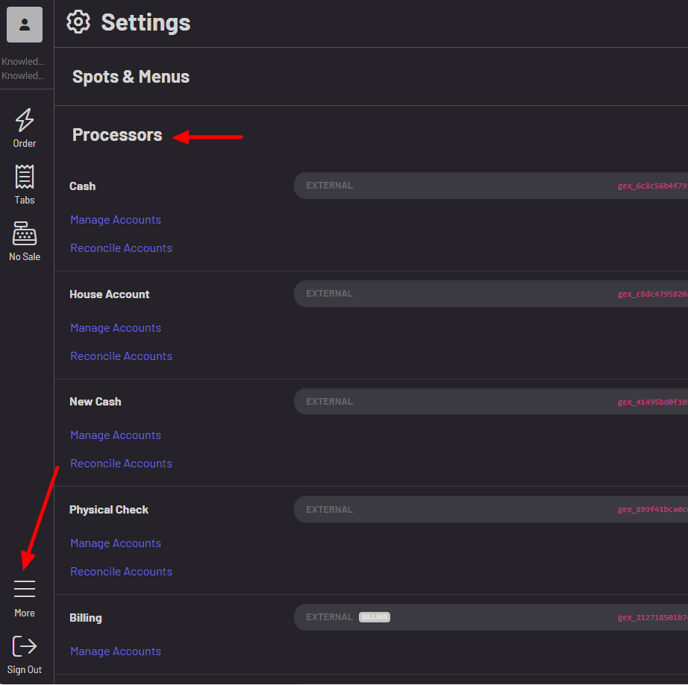Click Reconcile Accounts under House Account
Viewport: 688px width, 685px height.
(121, 356)
